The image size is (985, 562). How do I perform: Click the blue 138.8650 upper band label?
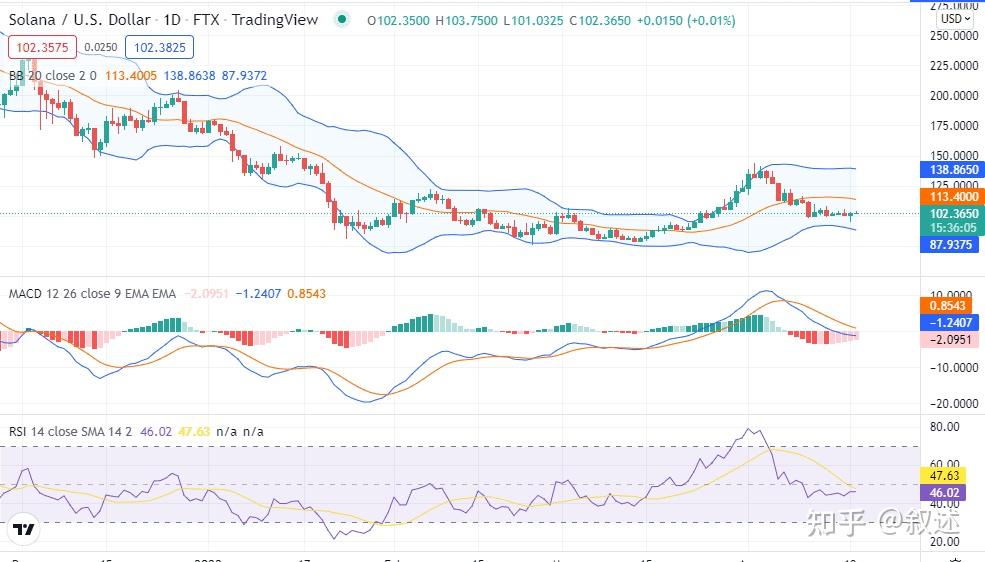tap(950, 170)
